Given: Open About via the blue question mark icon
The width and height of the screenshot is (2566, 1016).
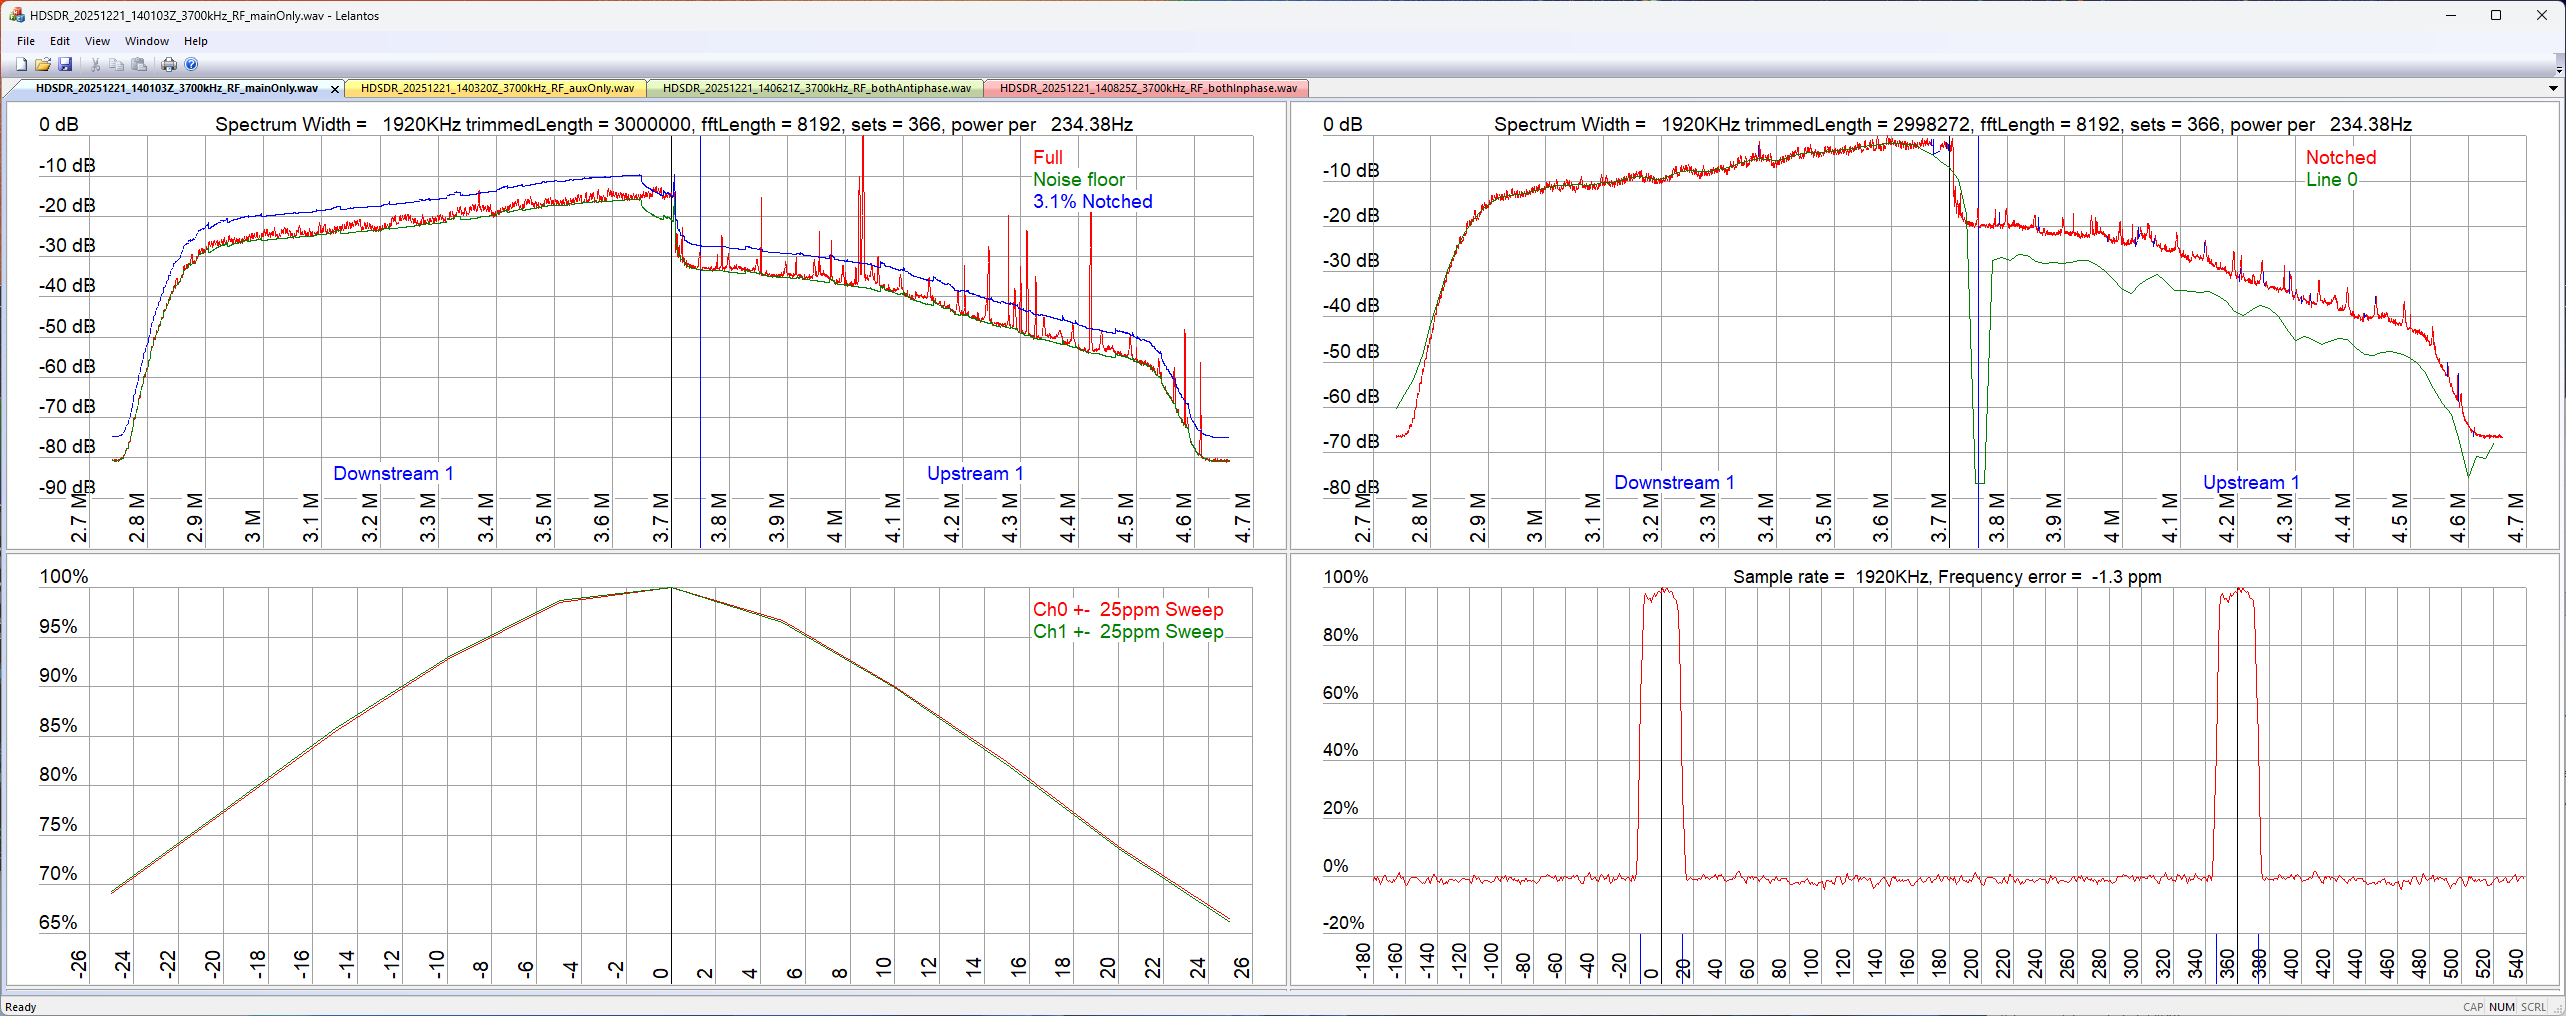Looking at the screenshot, I should click(191, 65).
